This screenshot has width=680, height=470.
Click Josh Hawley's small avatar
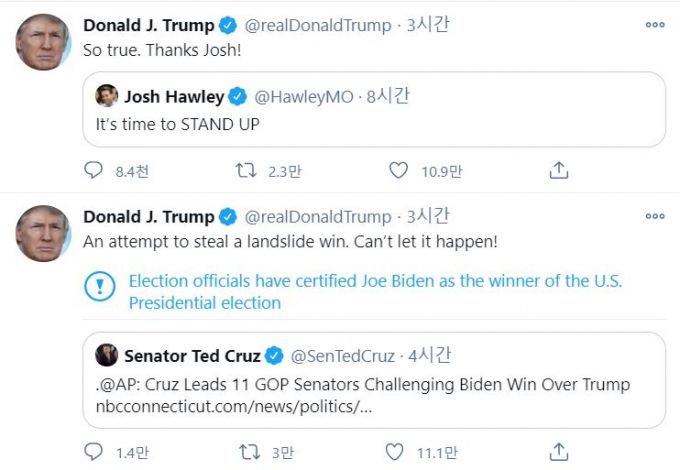107,97
